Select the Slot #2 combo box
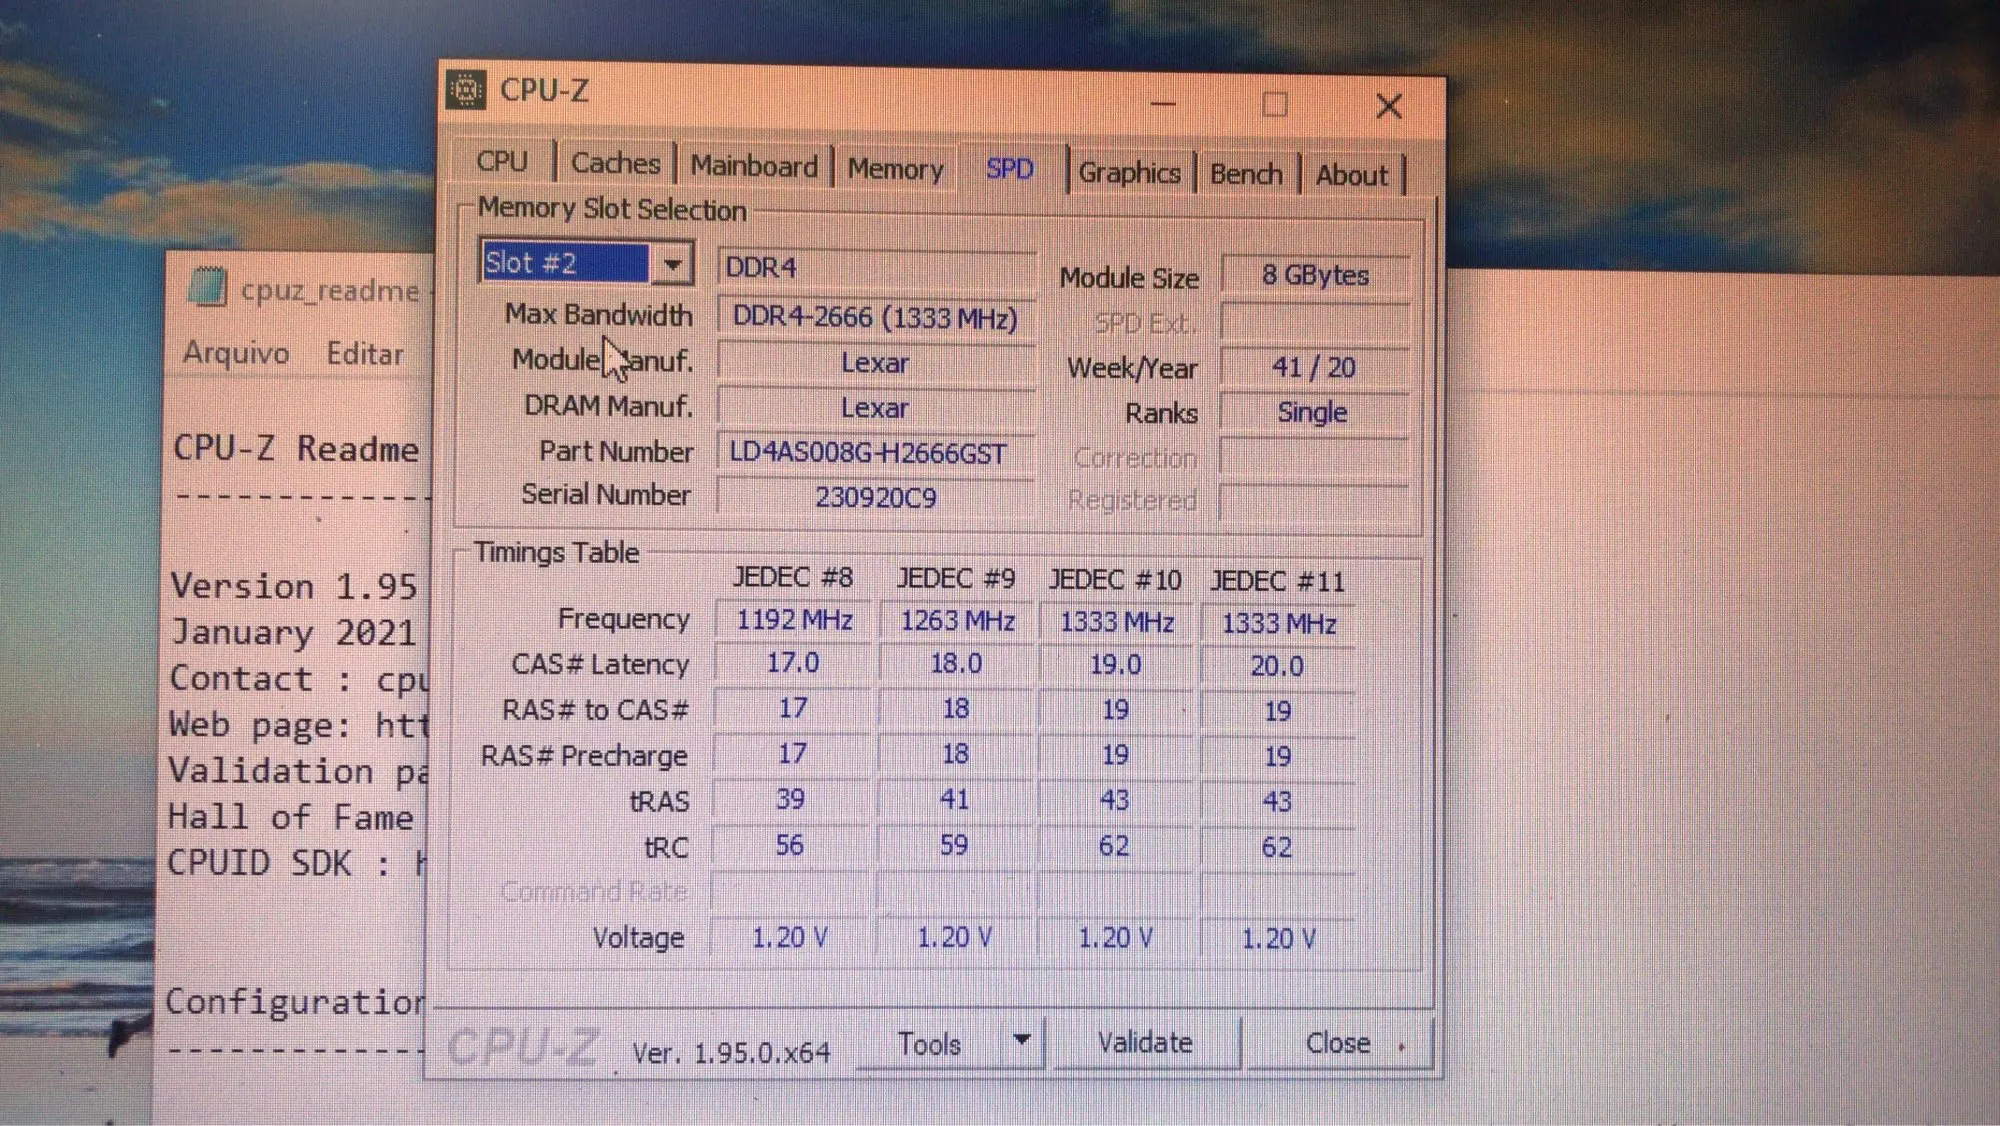Screen dimensions: 2000x1126 pyautogui.click(x=565, y=263)
